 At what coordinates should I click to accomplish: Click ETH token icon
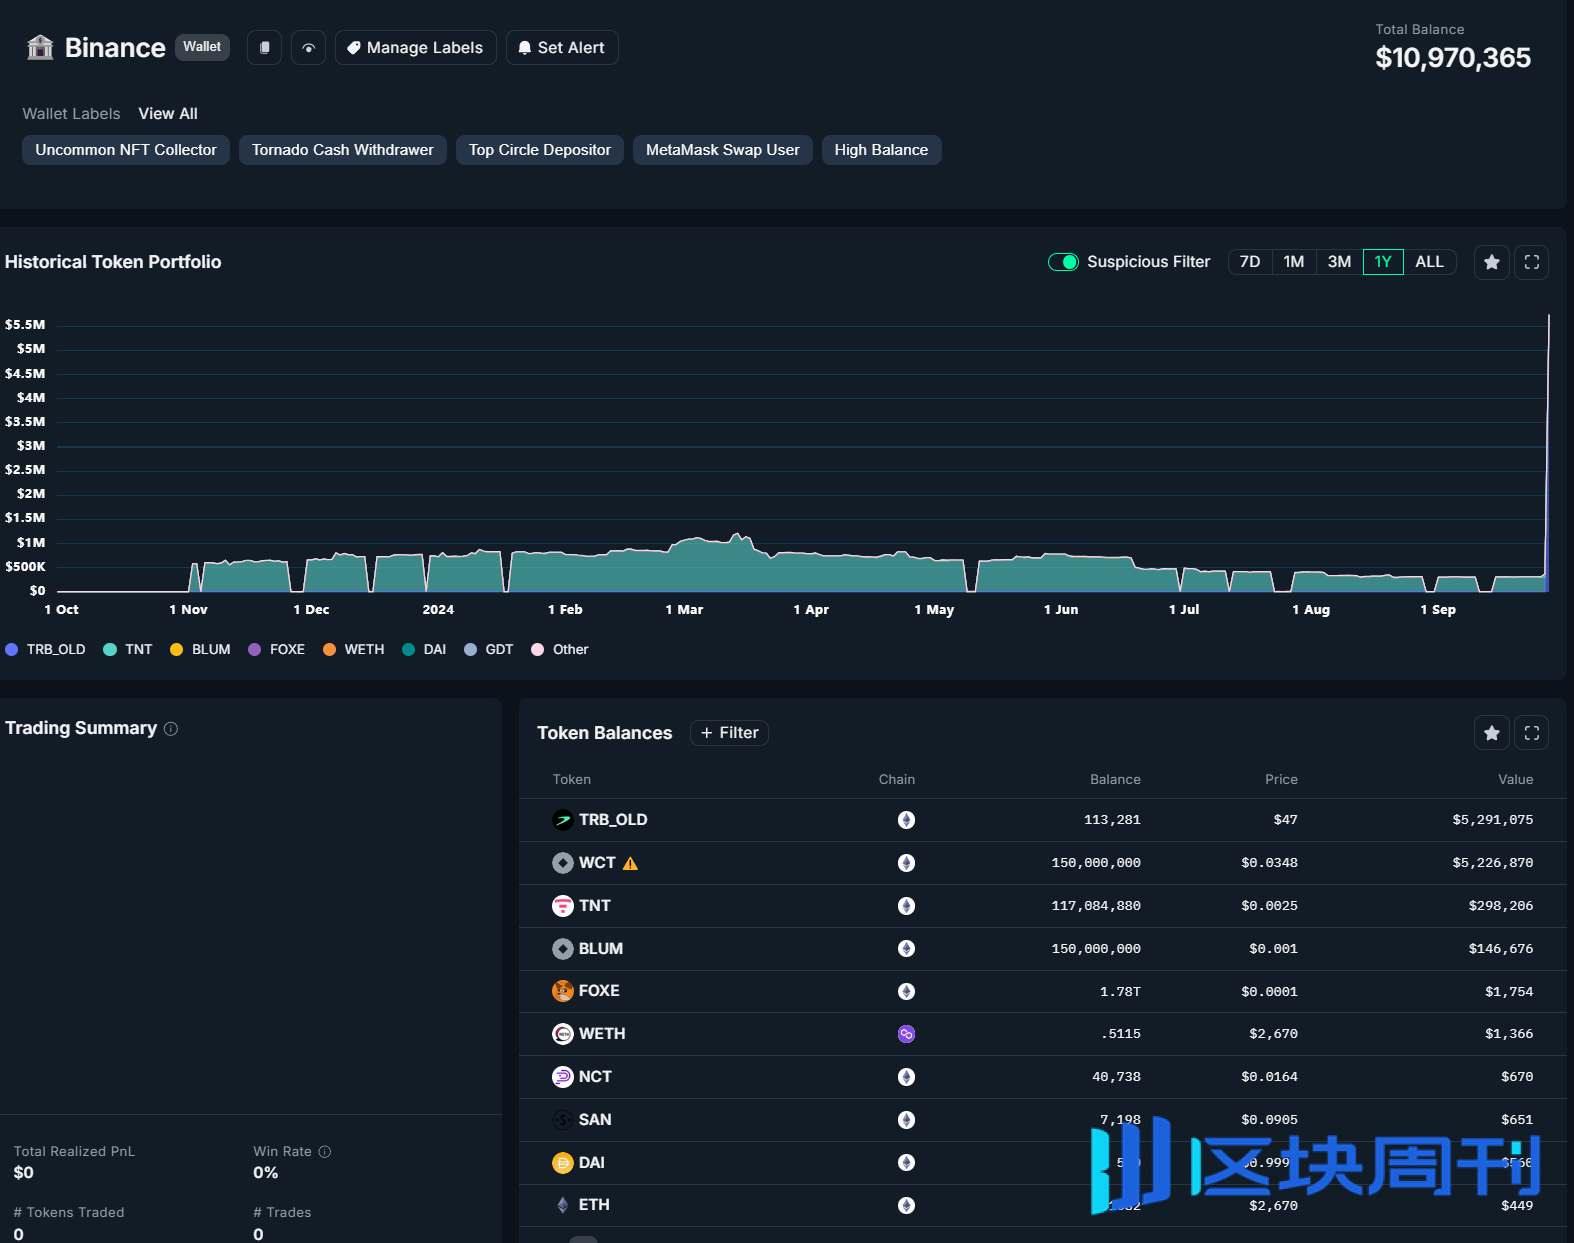[563, 1205]
